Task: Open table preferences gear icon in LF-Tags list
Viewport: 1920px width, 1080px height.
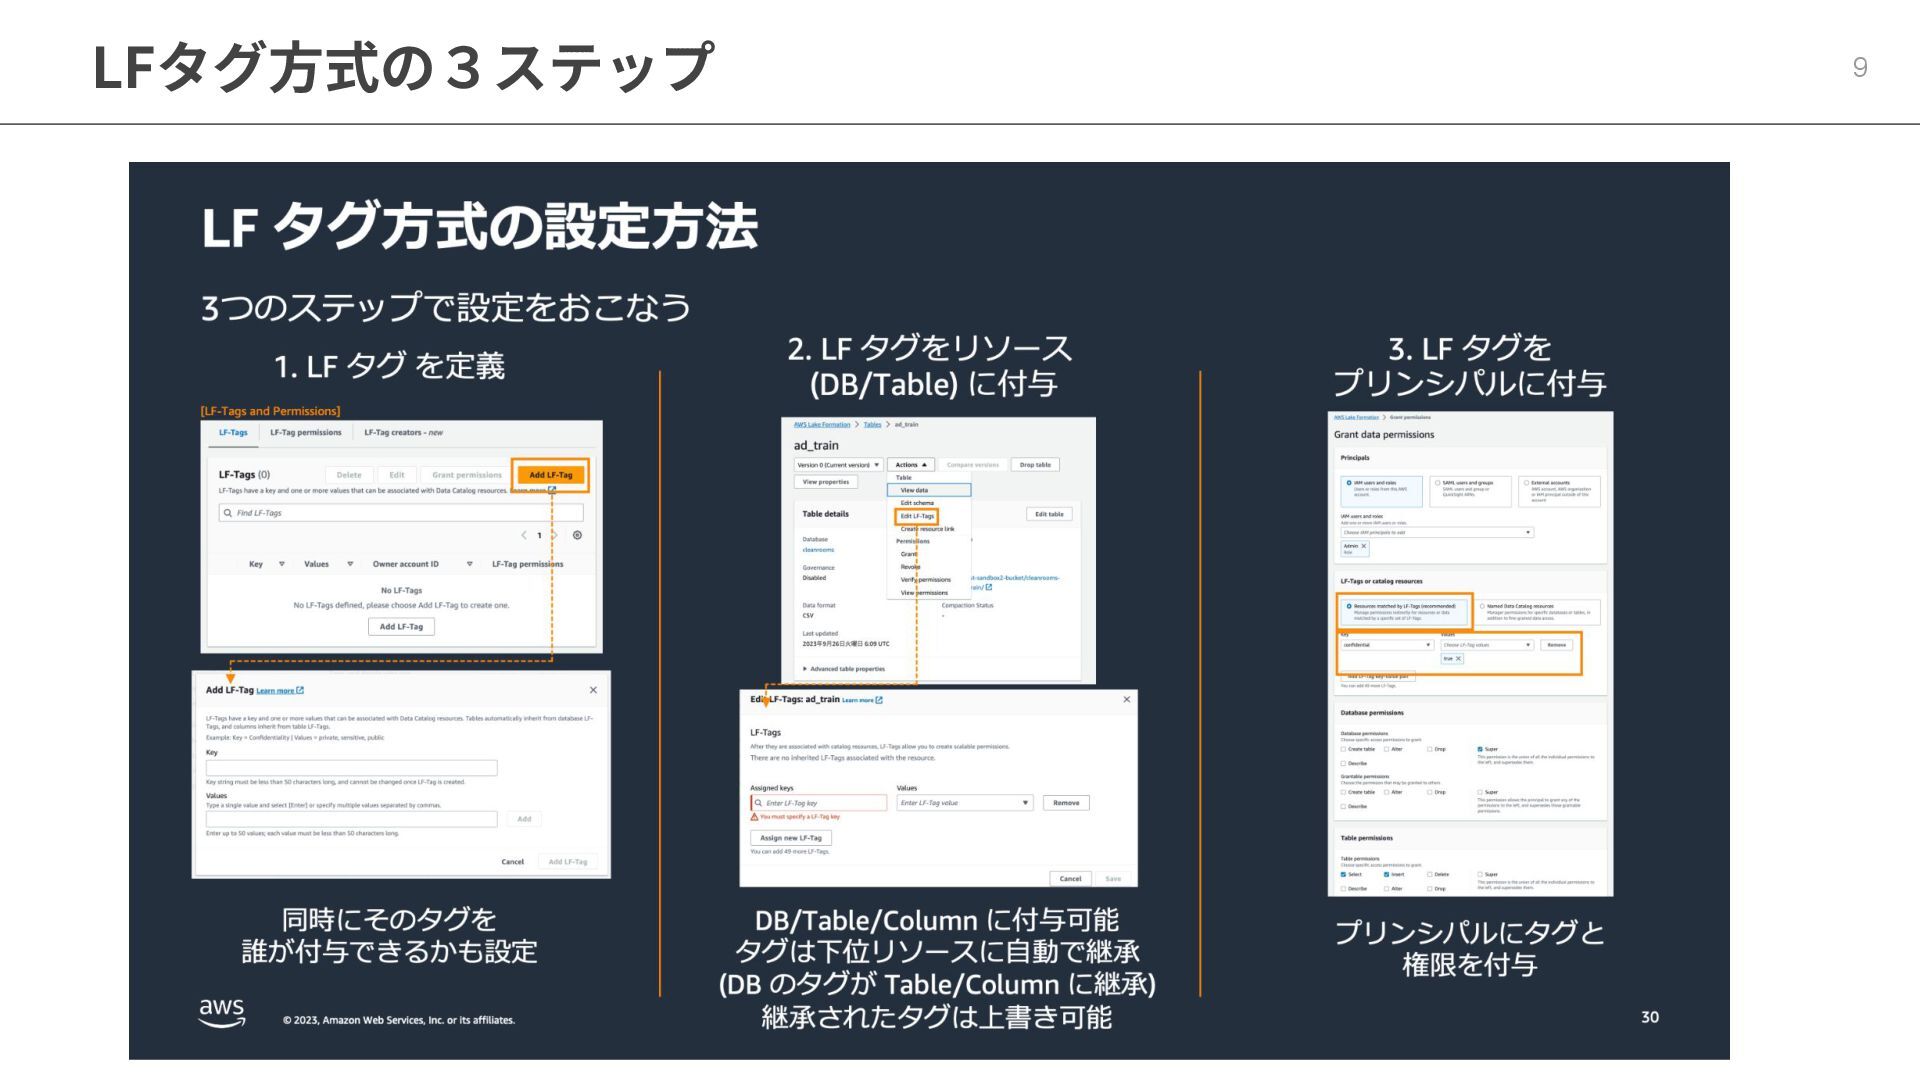Action: coord(577,535)
